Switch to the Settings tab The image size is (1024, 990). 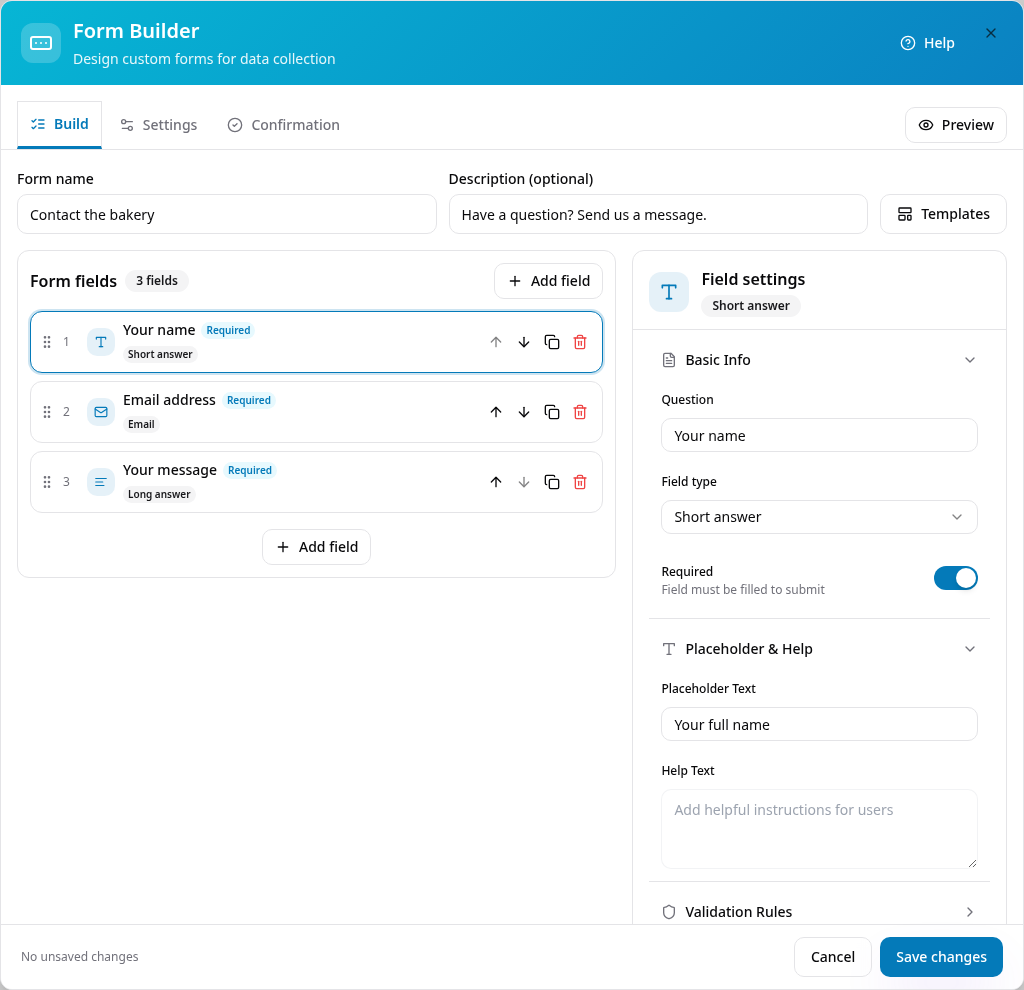click(159, 125)
